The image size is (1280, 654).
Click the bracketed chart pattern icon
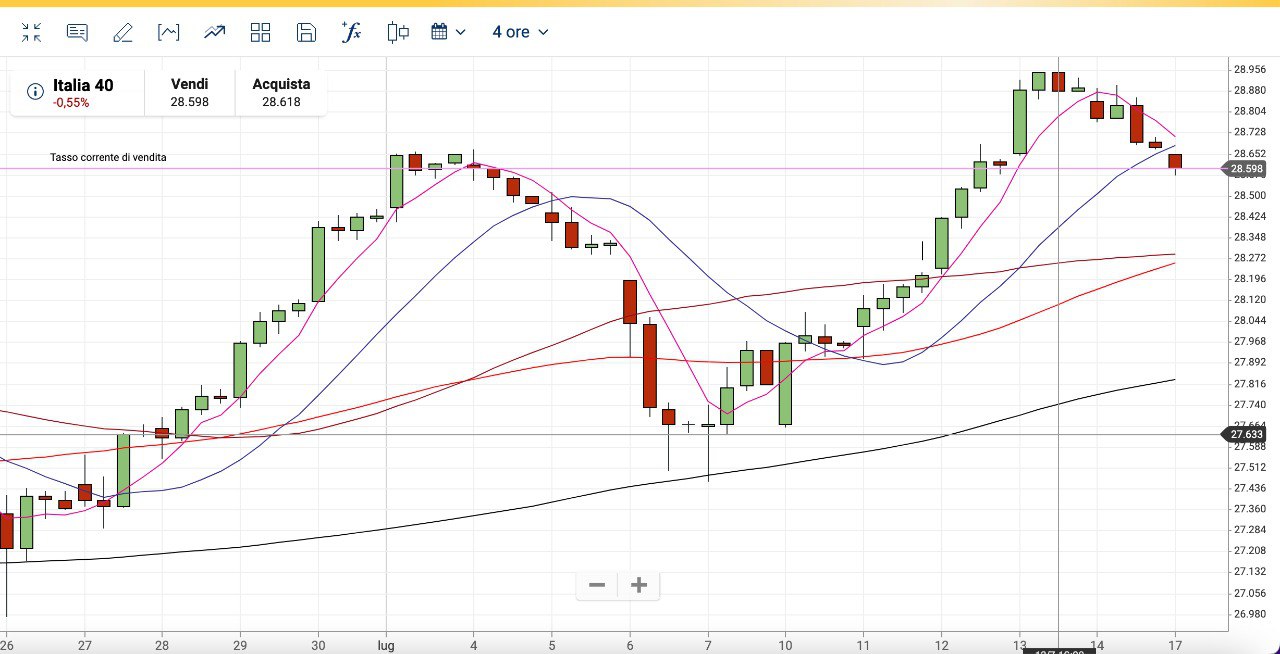[x=169, y=33]
